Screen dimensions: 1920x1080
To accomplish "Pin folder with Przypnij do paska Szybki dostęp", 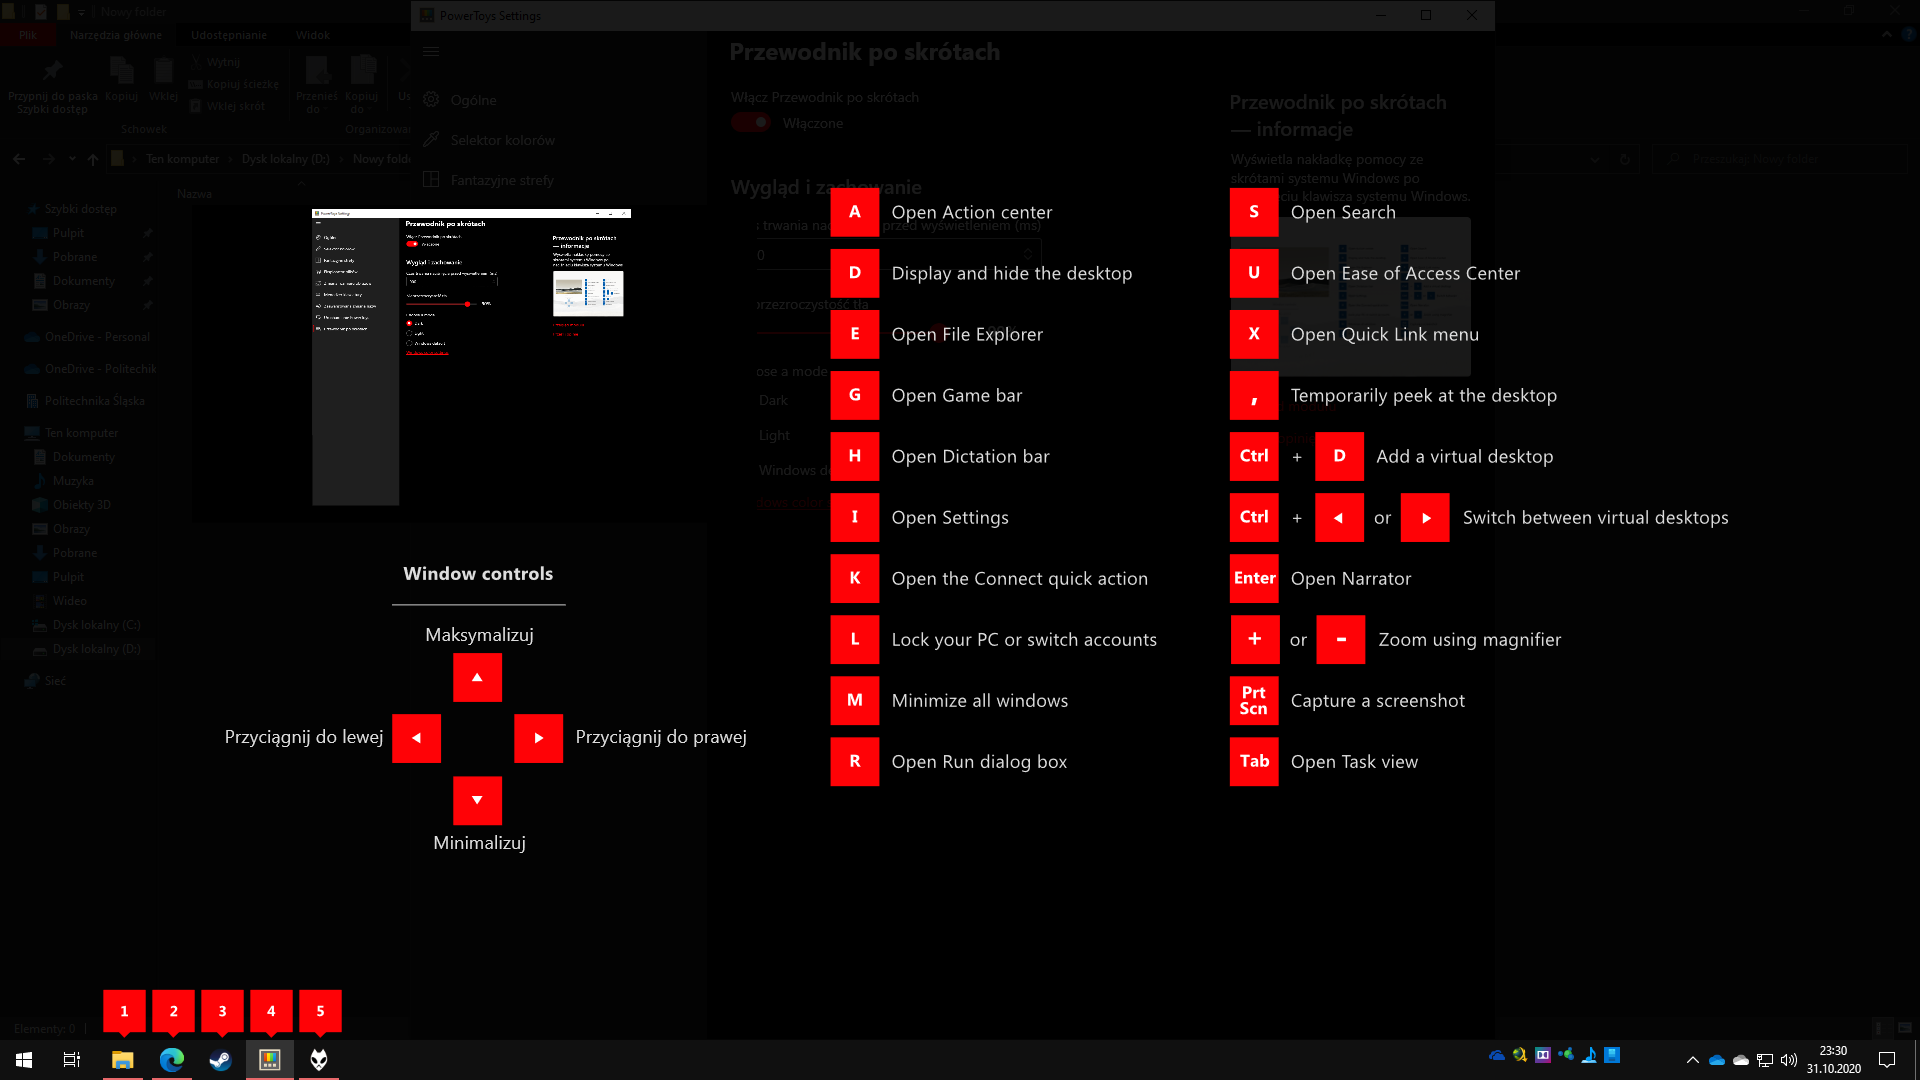I will (x=52, y=80).
